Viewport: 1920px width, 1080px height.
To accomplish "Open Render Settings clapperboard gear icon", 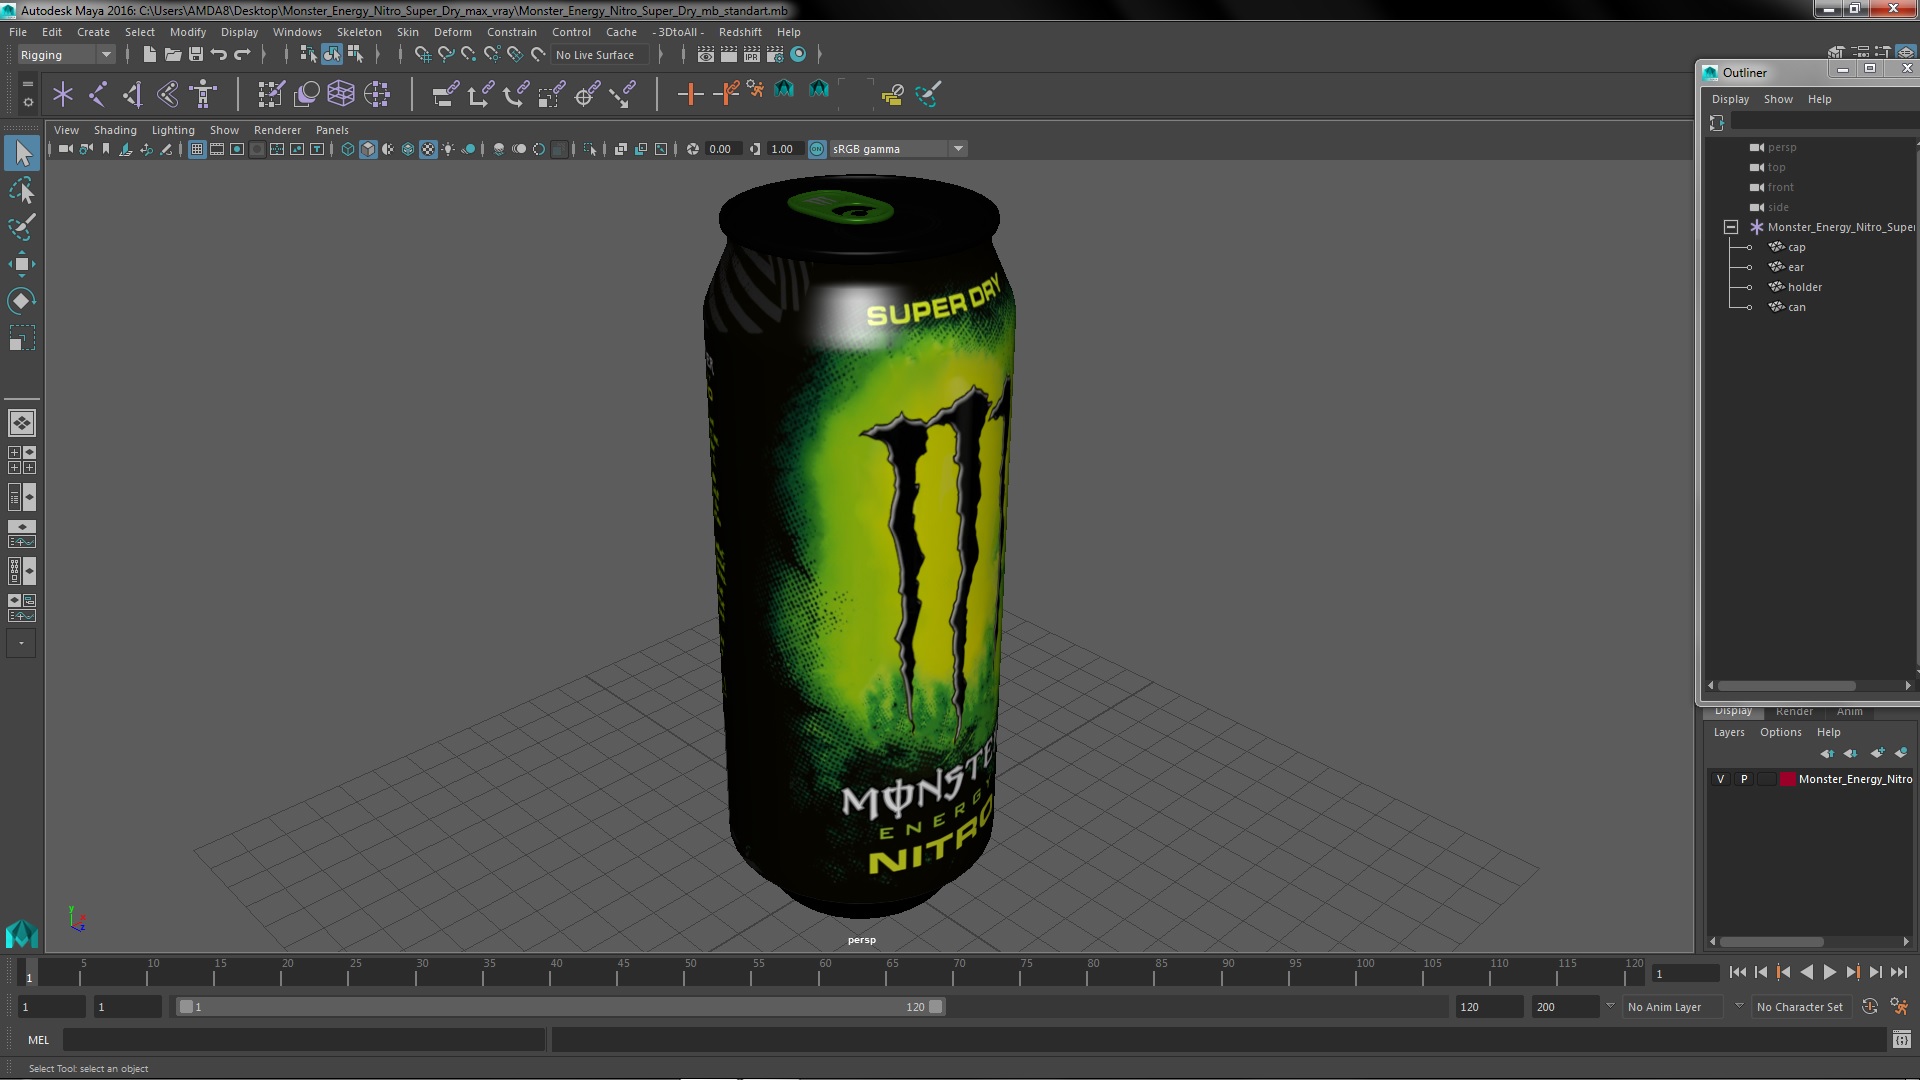I will 775,54.
